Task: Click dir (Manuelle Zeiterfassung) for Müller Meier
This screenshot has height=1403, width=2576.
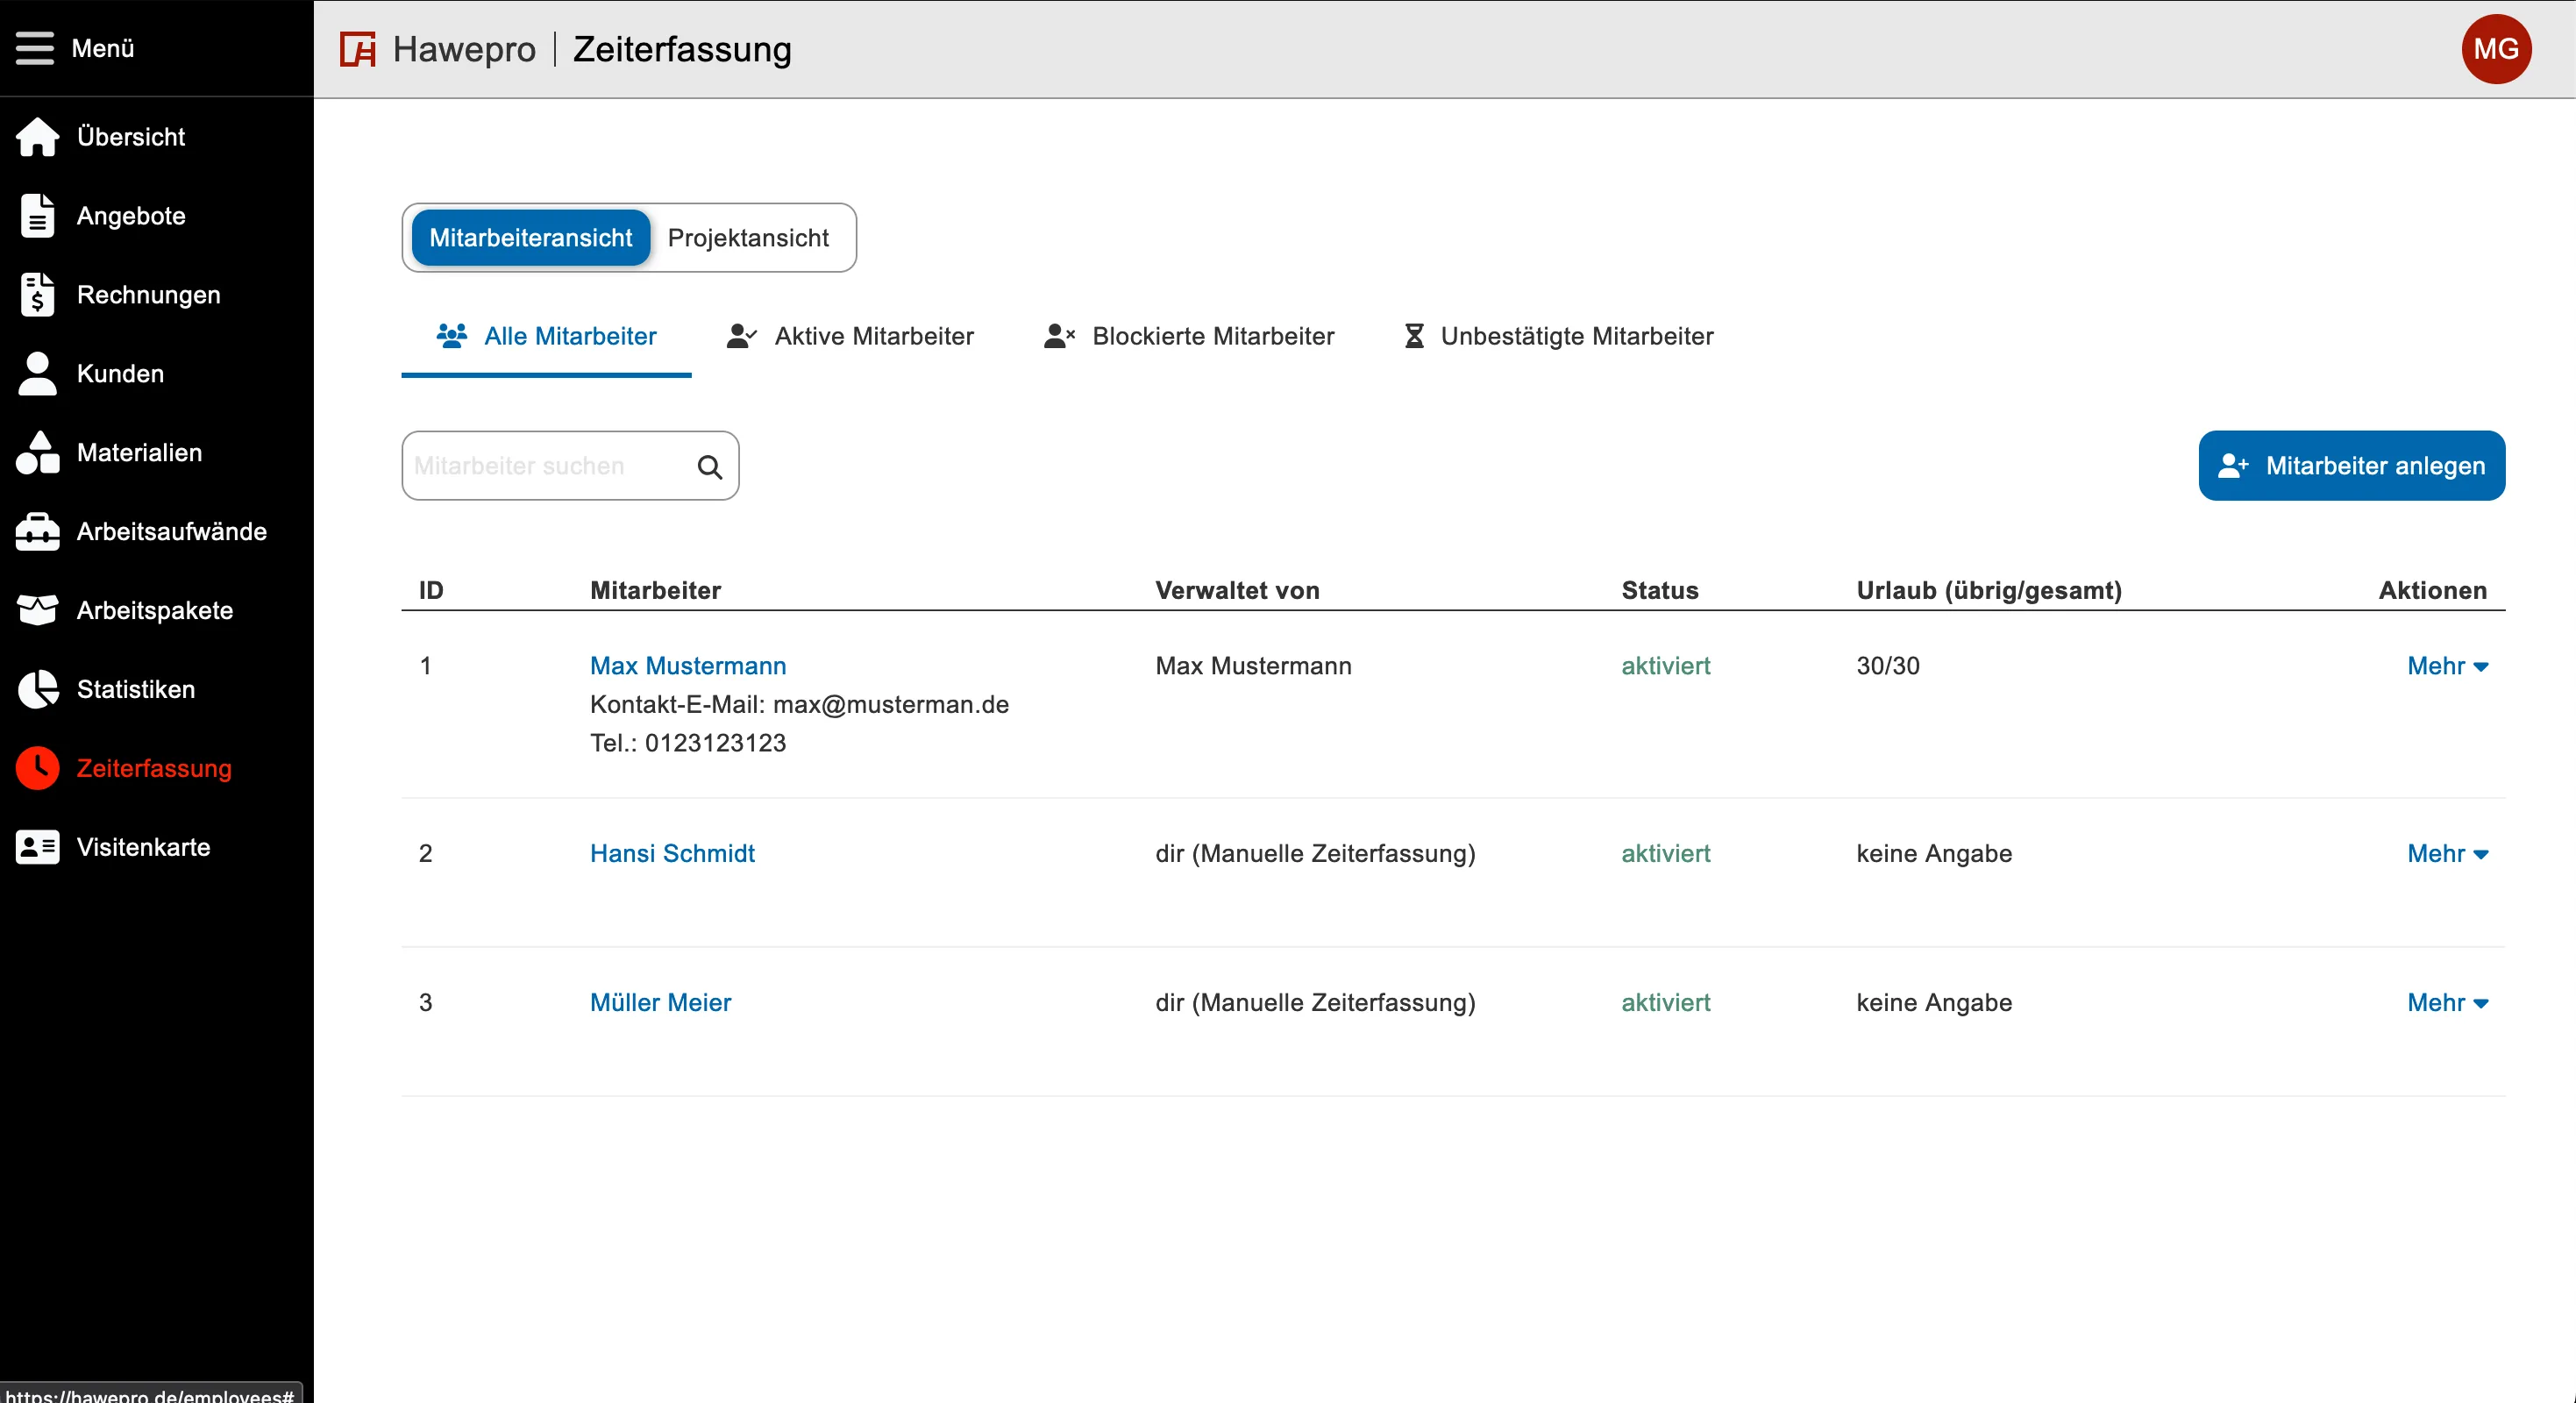Action: pos(1315,1003)
